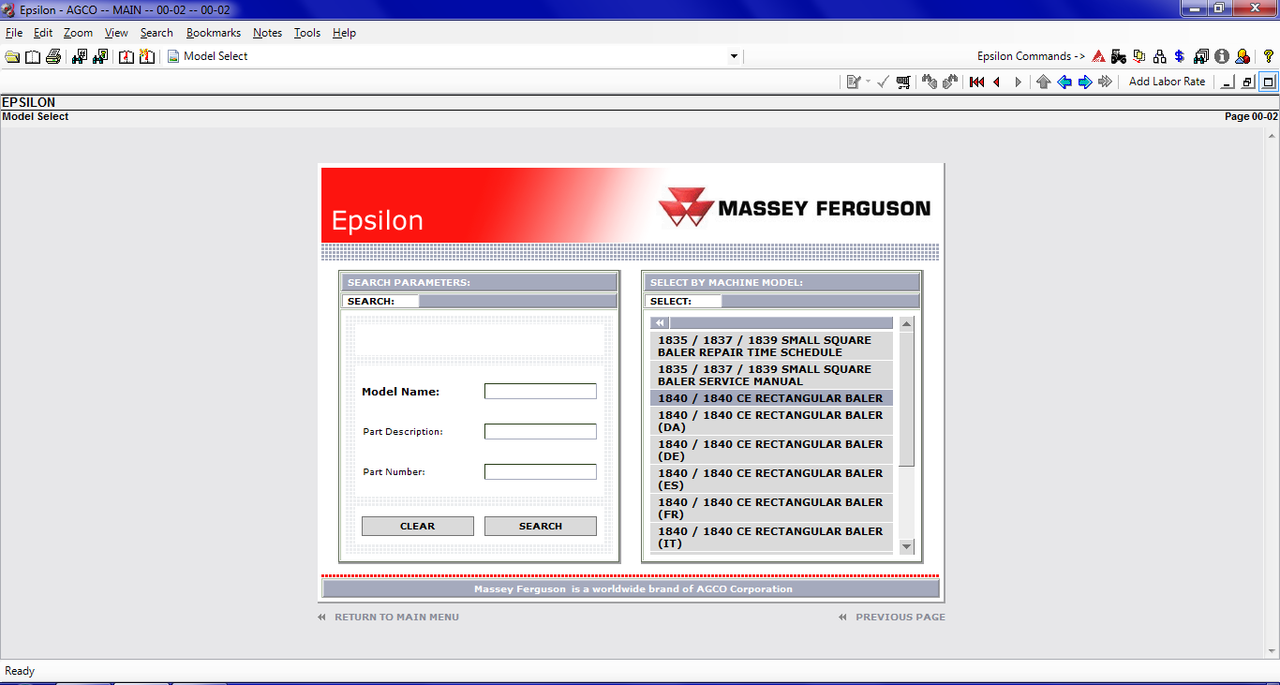This screenshot has width=1280, height=685.
Task: Click the hierarchy tree icon
Action: (1159, 56)
